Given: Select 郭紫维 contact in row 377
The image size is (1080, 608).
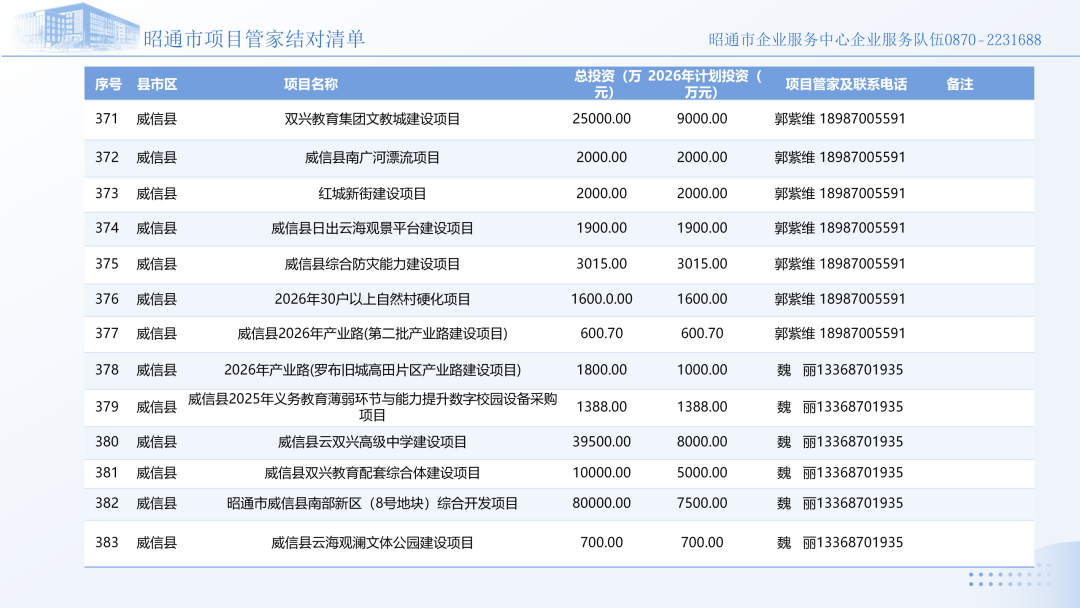Looking at the screenshot, I should (x=840, y=333).
